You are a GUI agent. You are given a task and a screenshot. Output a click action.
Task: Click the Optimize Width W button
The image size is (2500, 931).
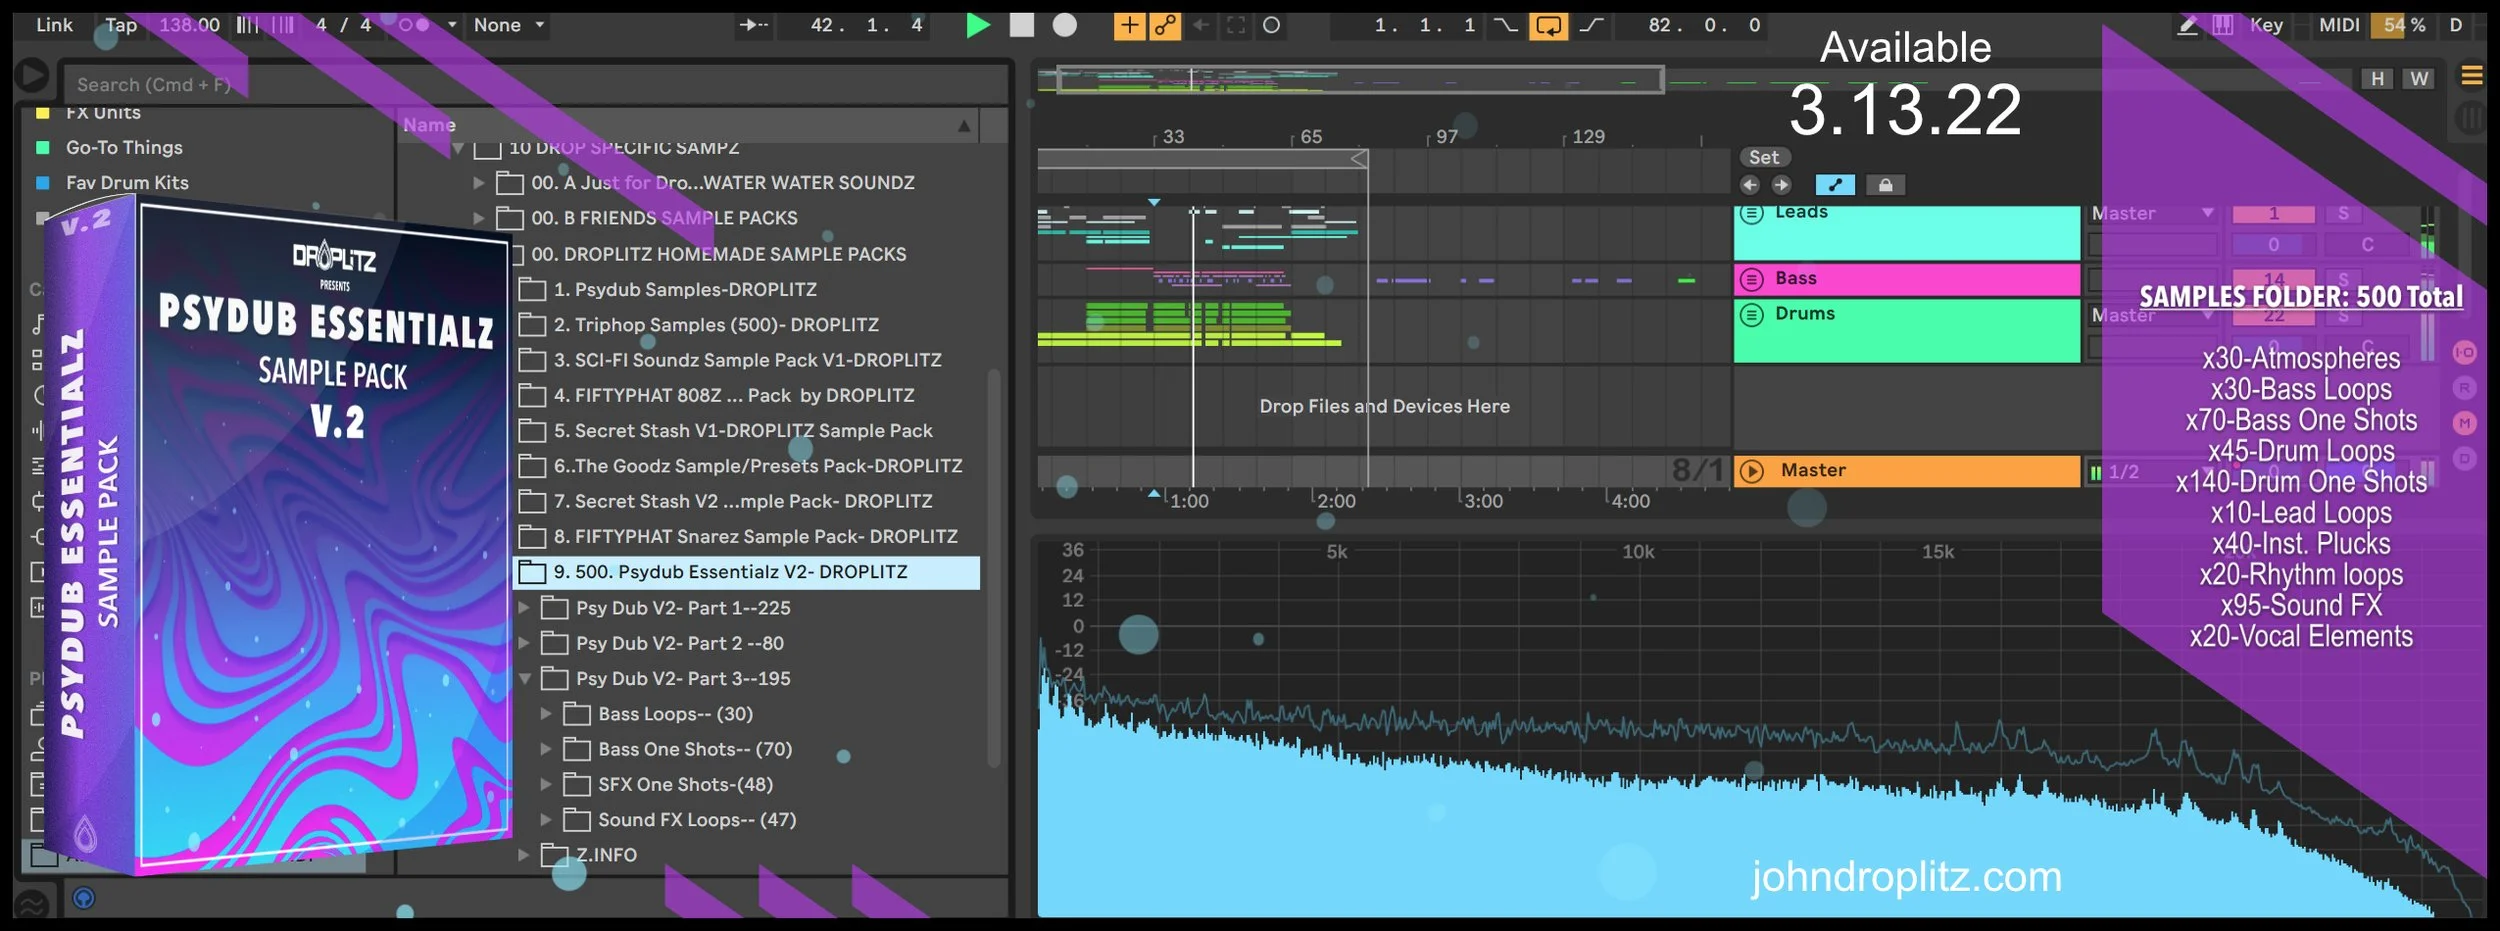coord(2418,79)
